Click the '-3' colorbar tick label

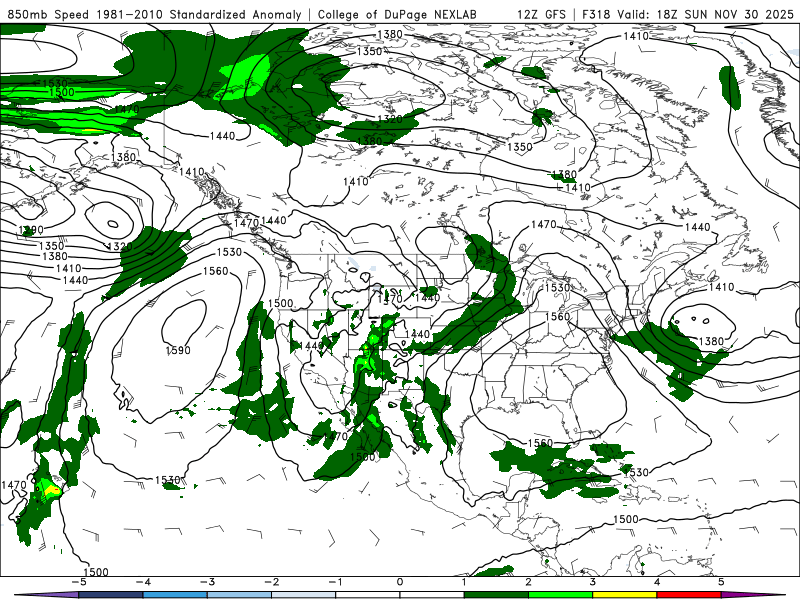pos(207,582)
